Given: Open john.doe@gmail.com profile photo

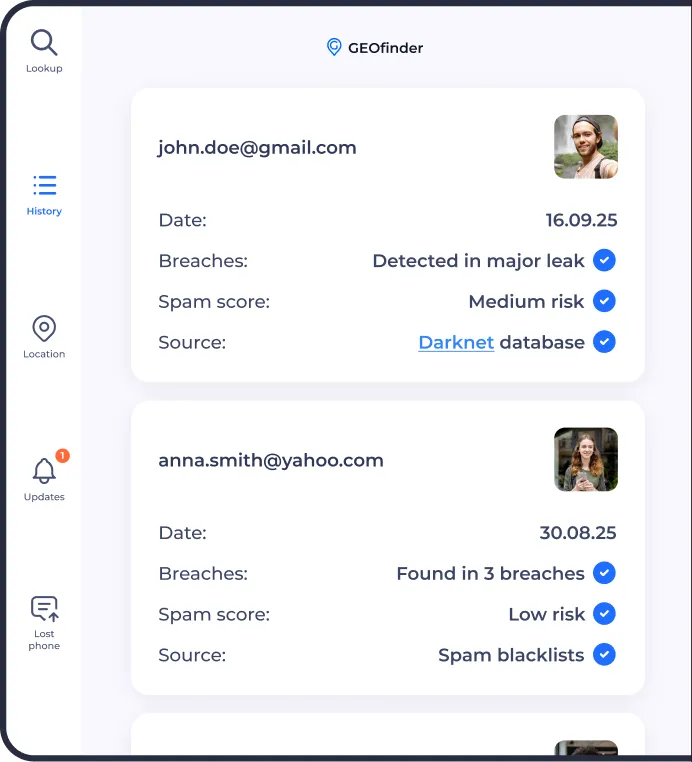Looking at the screenshot, I should click(586, 147).
